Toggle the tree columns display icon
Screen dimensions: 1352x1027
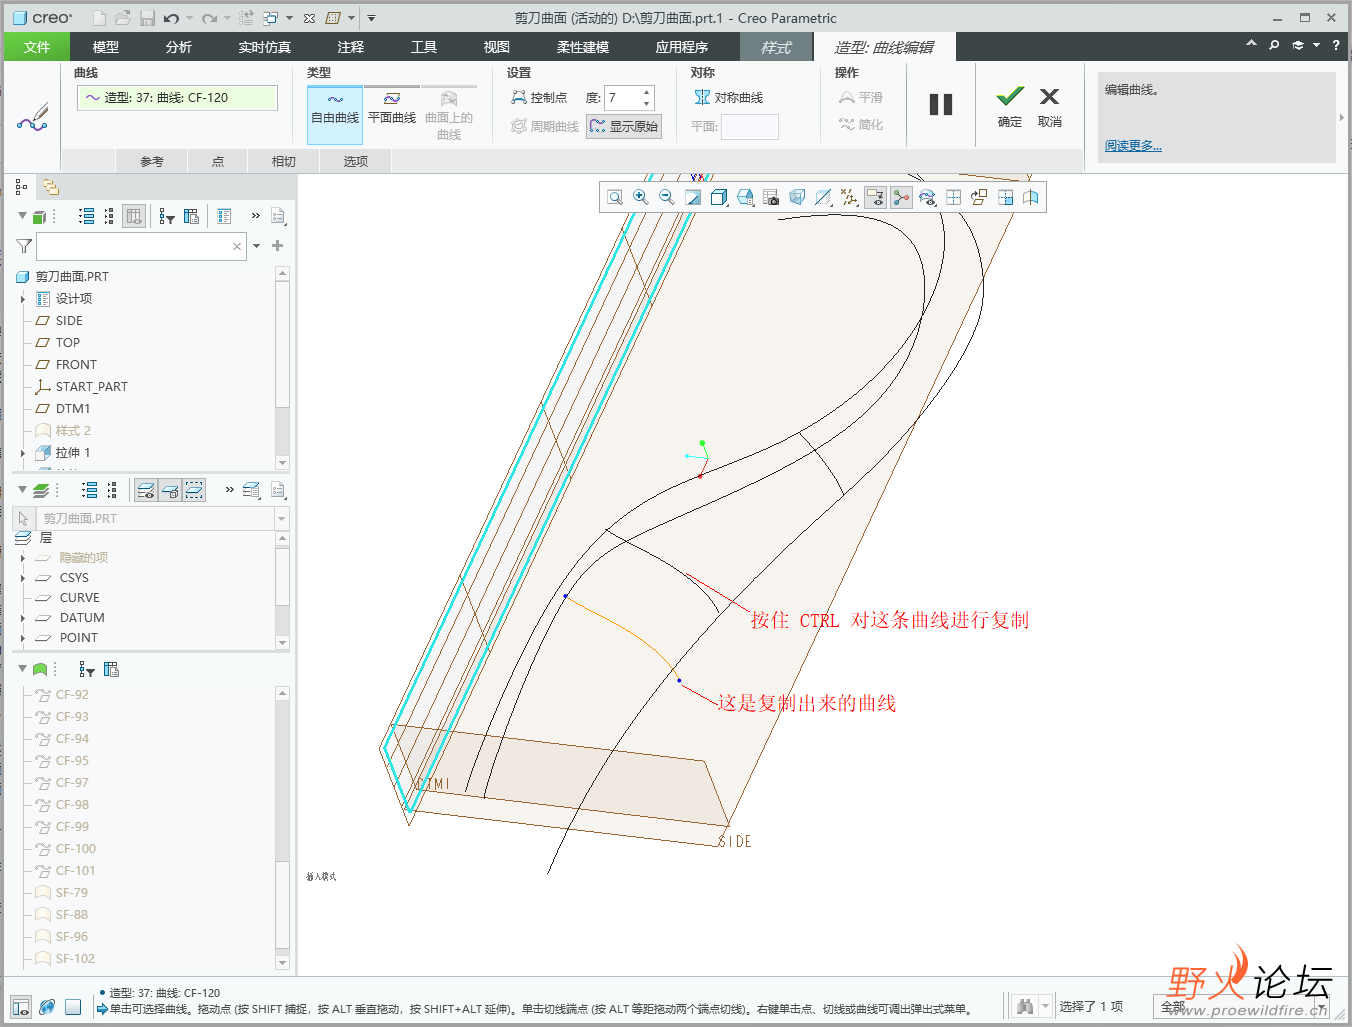click(134, 216)
